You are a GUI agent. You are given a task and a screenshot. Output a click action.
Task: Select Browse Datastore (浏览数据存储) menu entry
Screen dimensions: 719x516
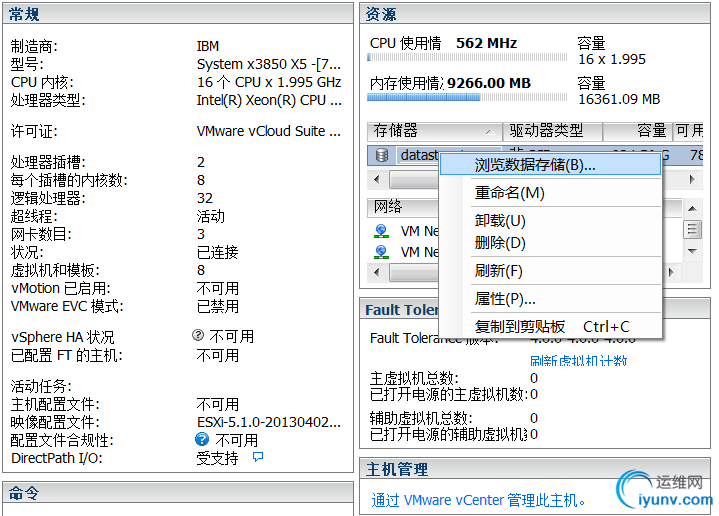(x=550, y=165)
